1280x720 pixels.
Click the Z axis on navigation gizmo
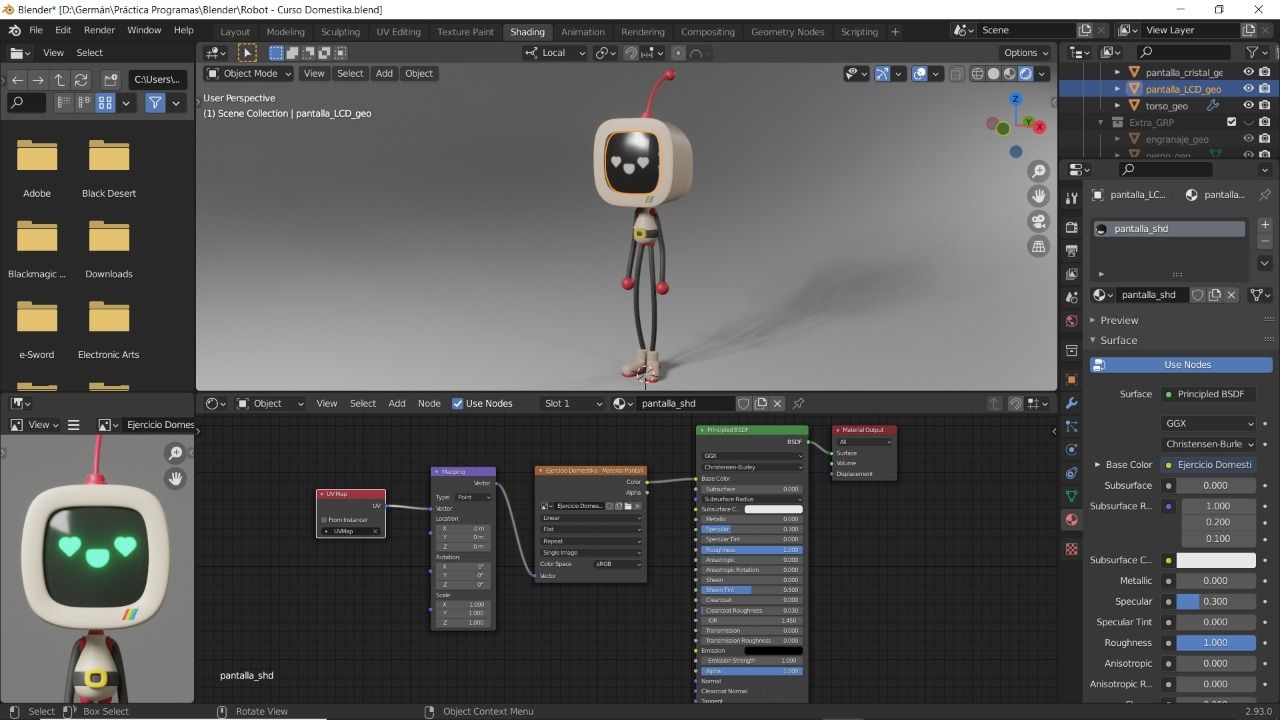click(1015, 99)
